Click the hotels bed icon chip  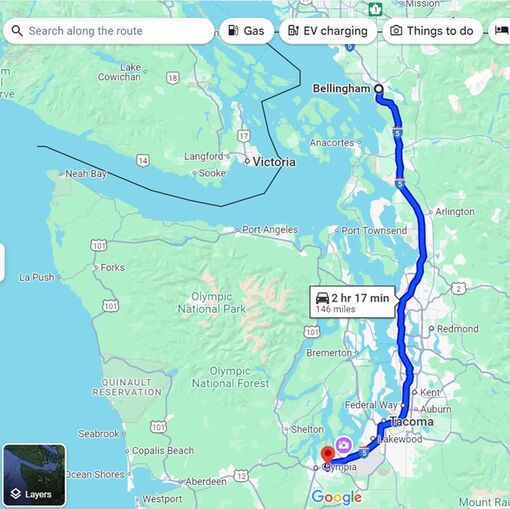tap(501, 31)
